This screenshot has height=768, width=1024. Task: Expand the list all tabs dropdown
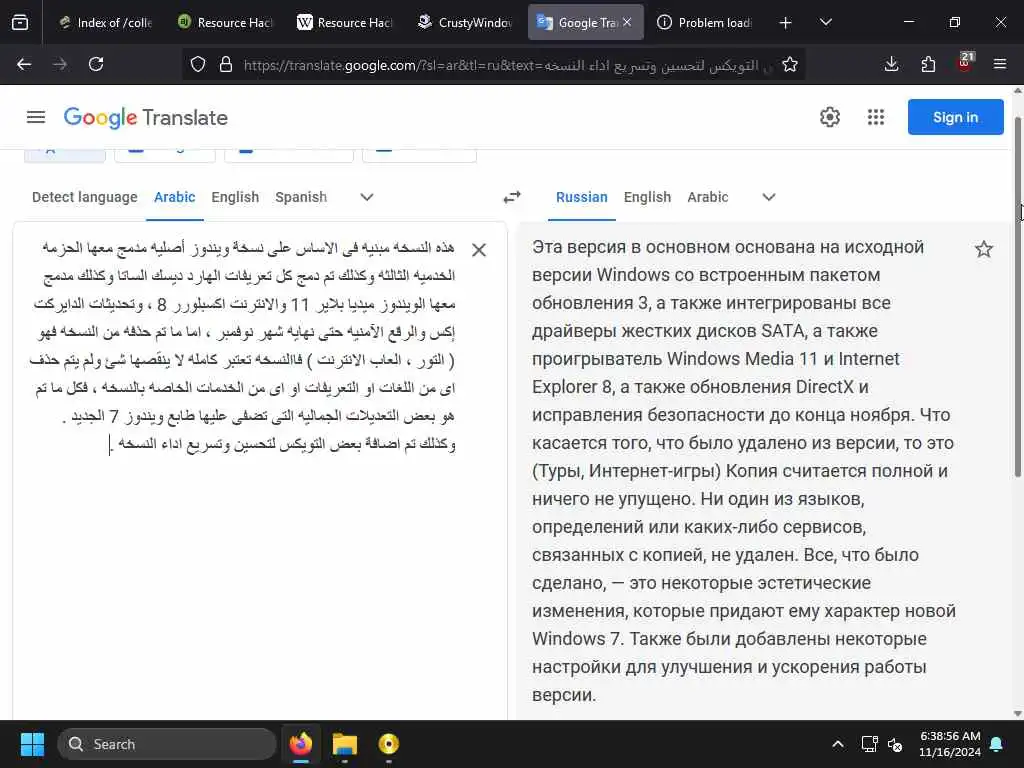point(825,23)
